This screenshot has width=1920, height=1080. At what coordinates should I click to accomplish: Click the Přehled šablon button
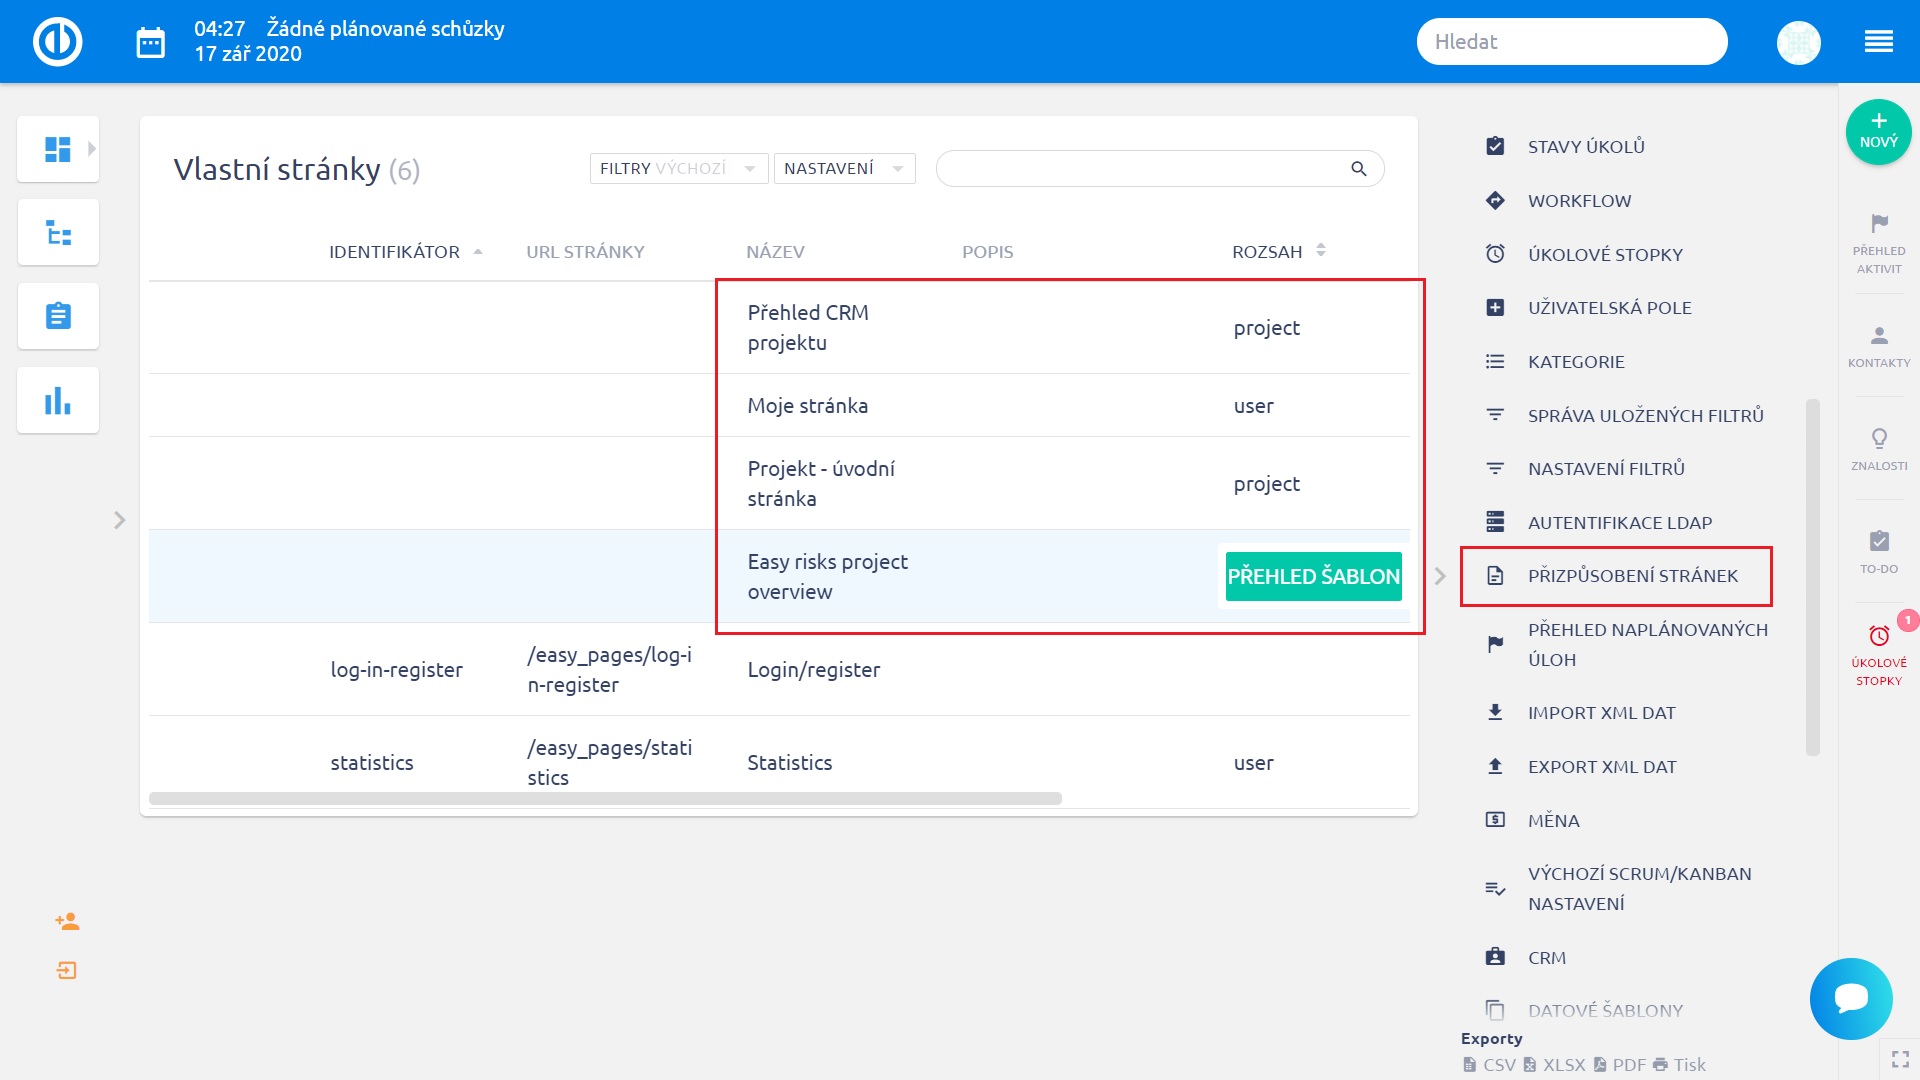(x=1313, y=577)
